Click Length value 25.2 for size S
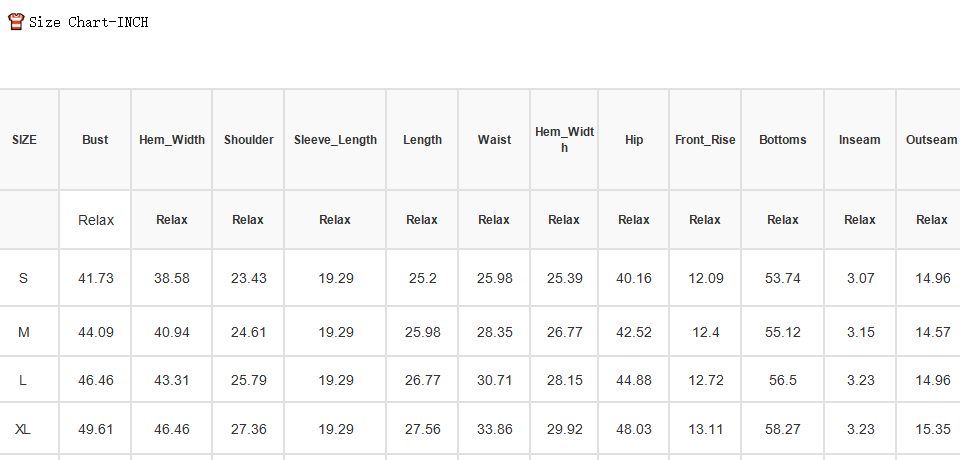 point(422,278)
